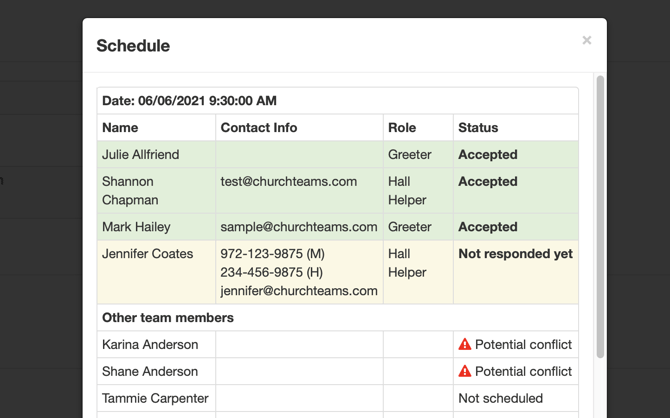This screenshot has width=670, height=418.
Task: Select Tammie Carpenter in other team members
Action: pos(155,398)
